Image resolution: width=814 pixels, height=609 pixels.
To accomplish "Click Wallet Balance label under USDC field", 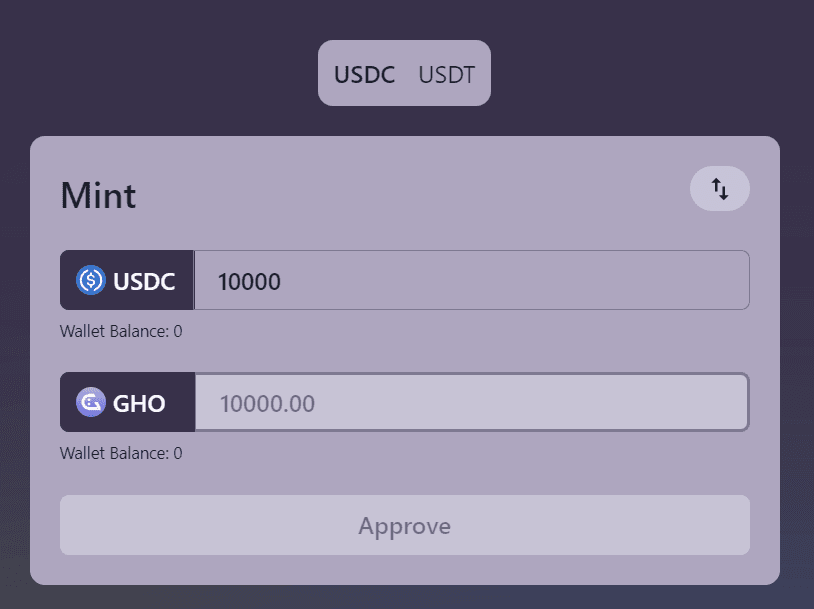I will (x=115, y=331).
